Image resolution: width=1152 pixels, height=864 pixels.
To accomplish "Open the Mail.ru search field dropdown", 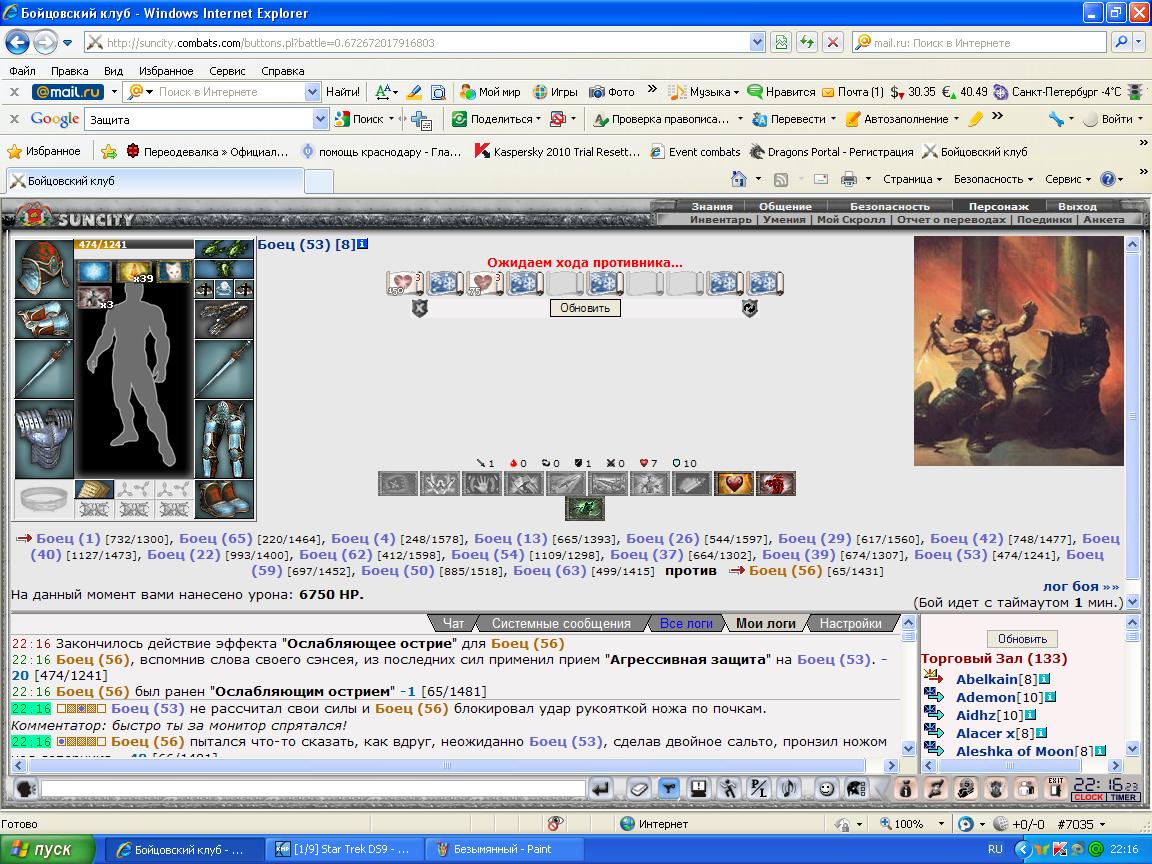I will click(312, 92).
